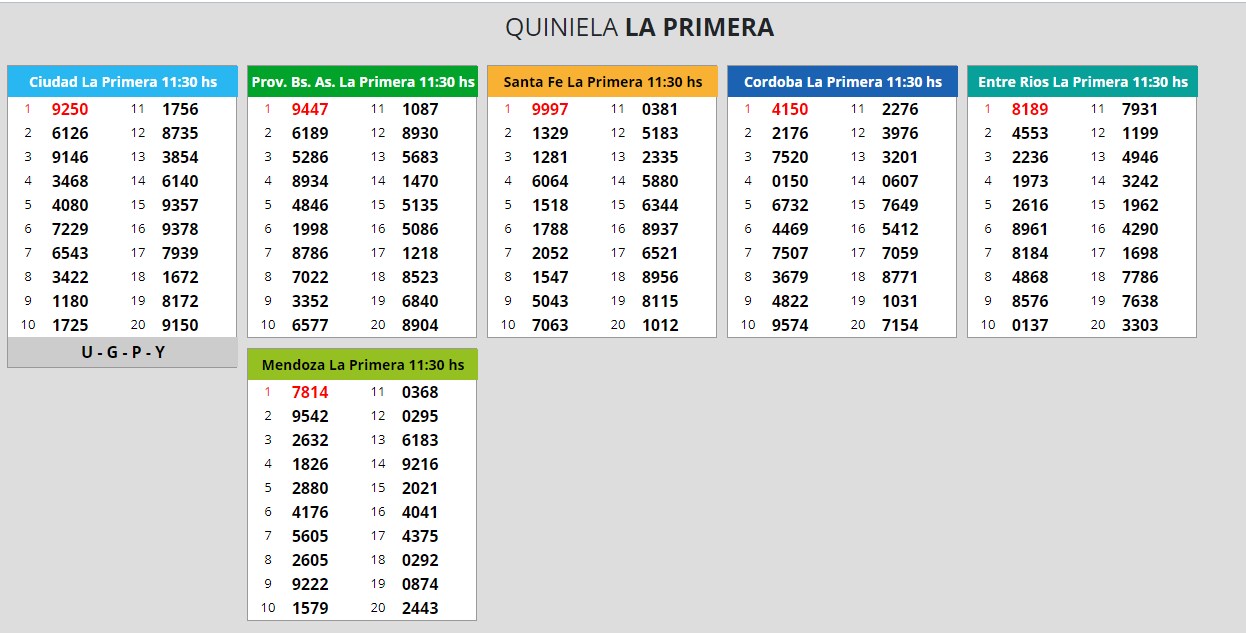This screenshot has height=633, width=1246.
Task: Open the Mendoza La Primera 11:30 hs header
Action: (362, 365)
